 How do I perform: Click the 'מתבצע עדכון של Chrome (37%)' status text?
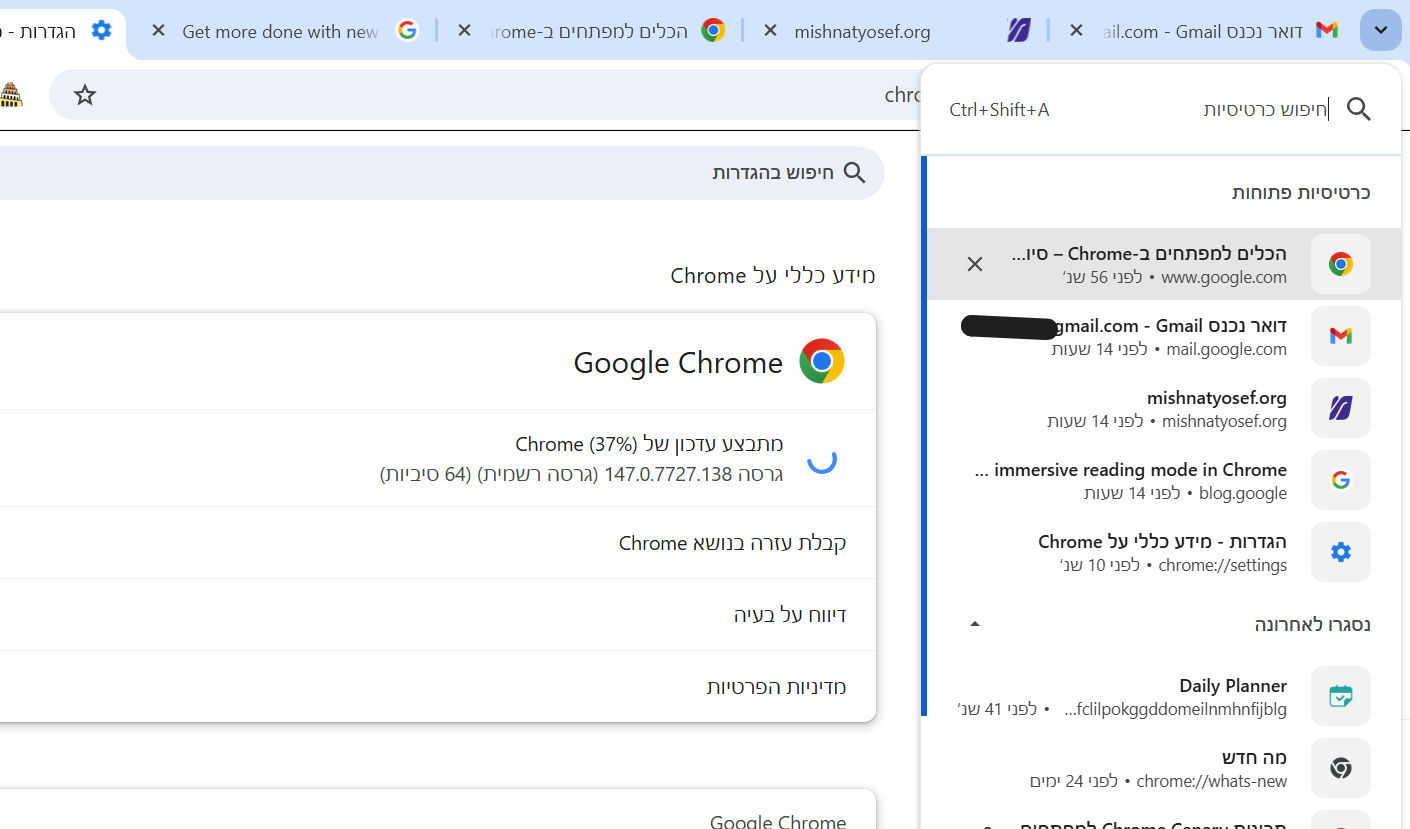coord(649,444)
